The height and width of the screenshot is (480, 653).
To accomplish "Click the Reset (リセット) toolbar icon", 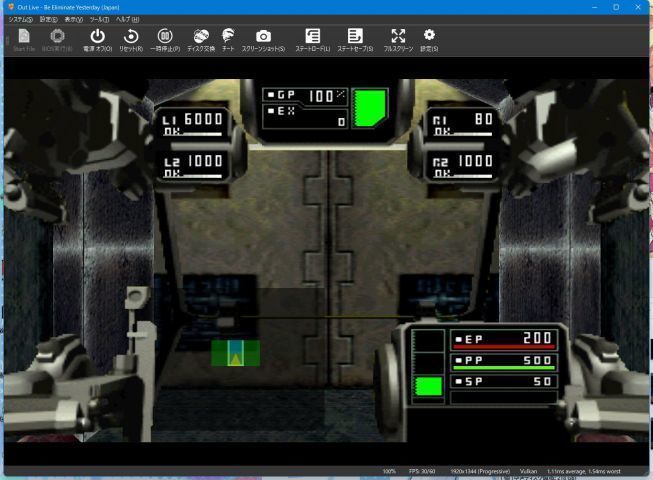I will pyautogui.click(x=131, y=40).
